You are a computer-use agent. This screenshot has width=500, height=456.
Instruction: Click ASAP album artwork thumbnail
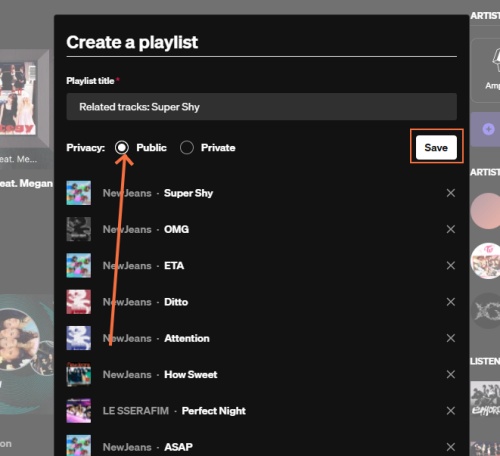coord(78,445)
